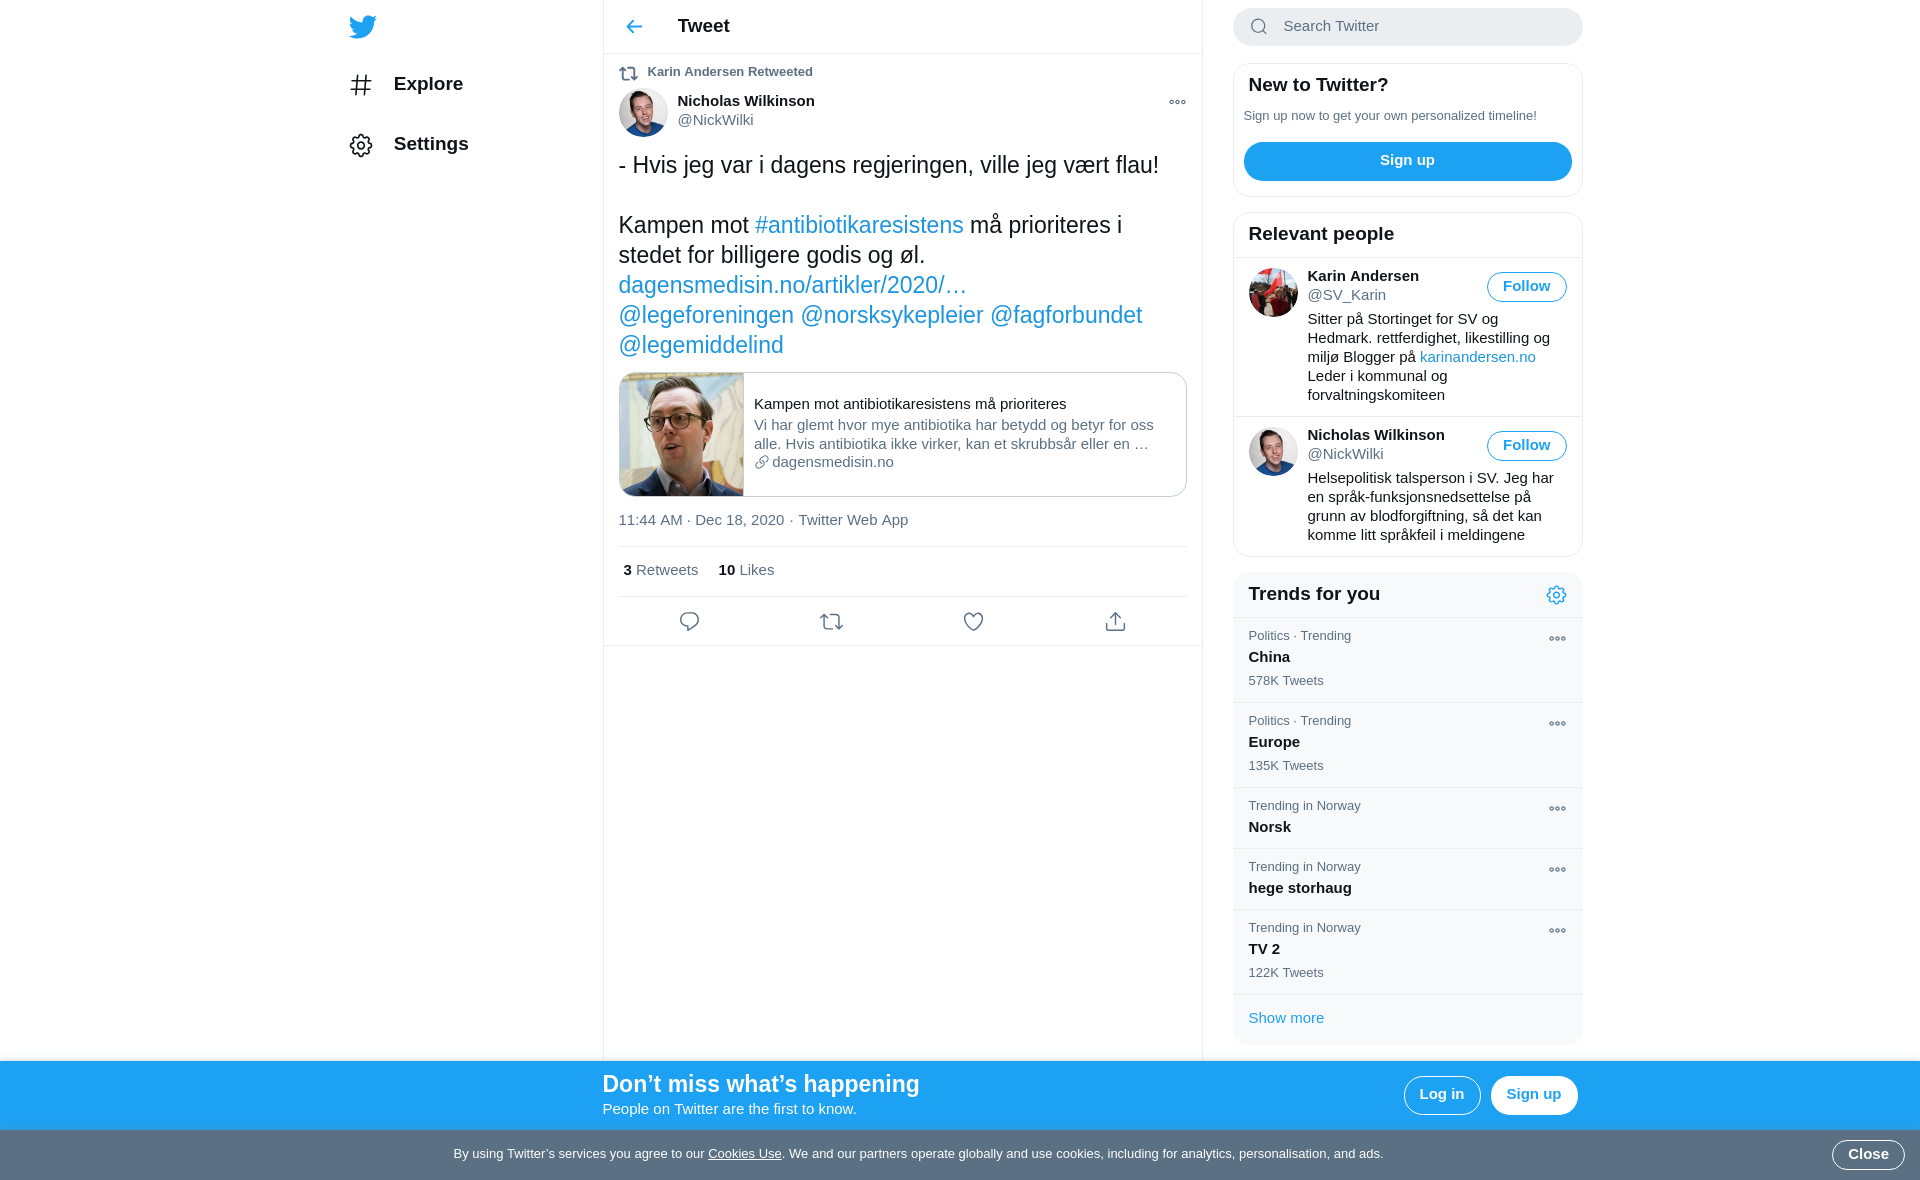The image size is (1920, 1180).
Task: Focus the Search Twitter field
Action: click(x=1407, y=27)
